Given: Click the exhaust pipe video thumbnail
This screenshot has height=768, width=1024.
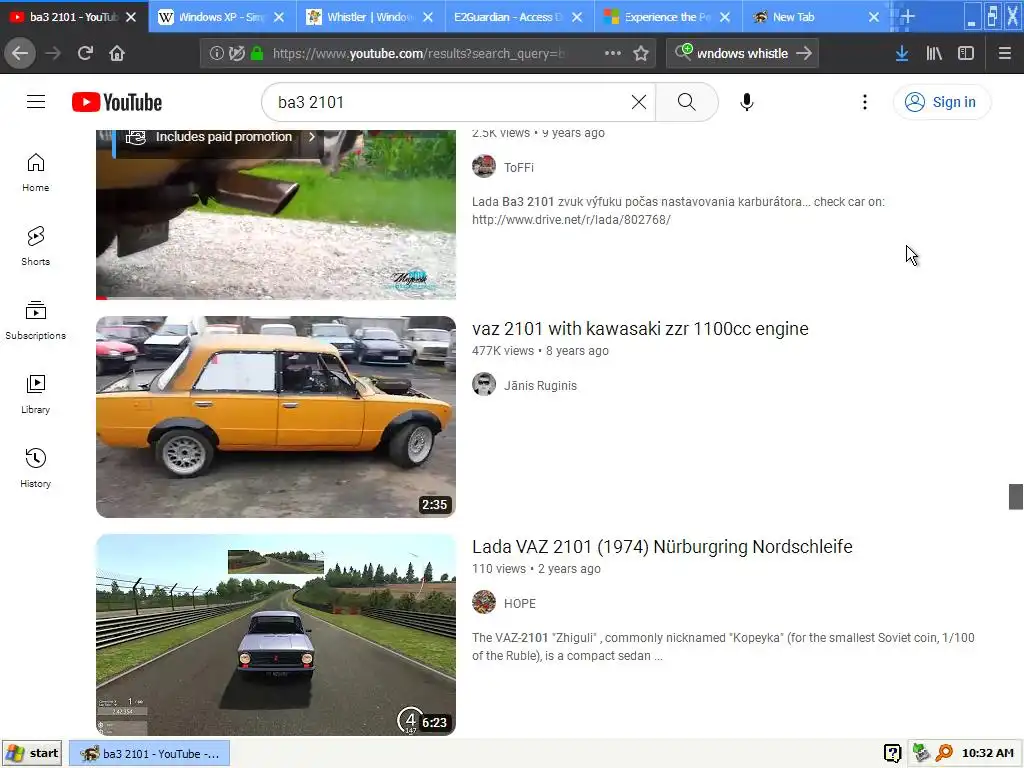Looking at the screenshot, I should coord(276,214).
